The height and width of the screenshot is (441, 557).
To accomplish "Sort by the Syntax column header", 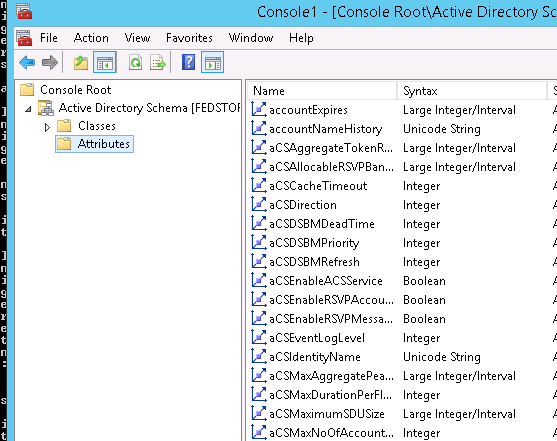I will click(472, 91).
